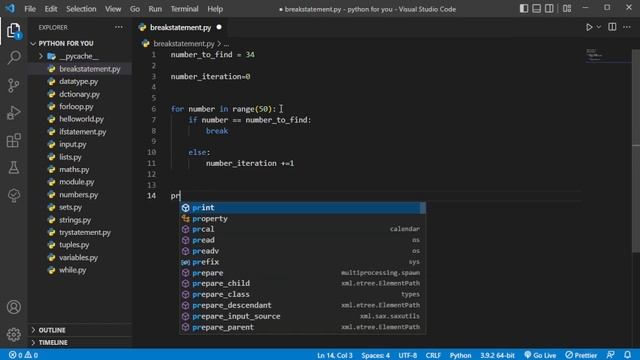Change indentation via Spaces: 4
This screenshot has height=360, width=640.
coord(376,355)
